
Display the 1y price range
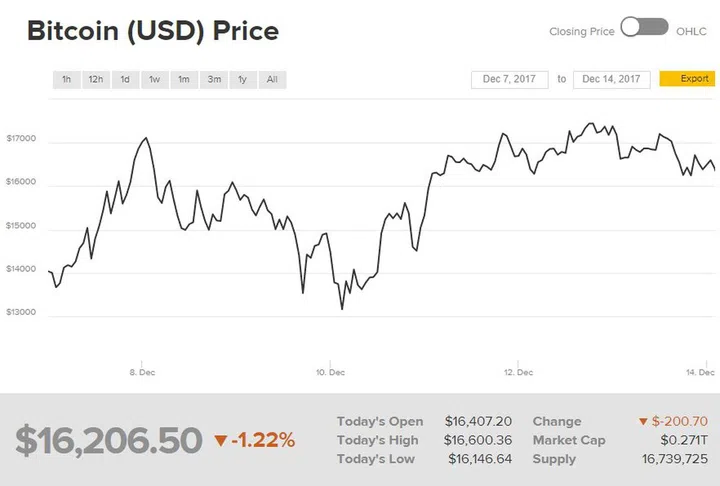click(x=243, y=80)
